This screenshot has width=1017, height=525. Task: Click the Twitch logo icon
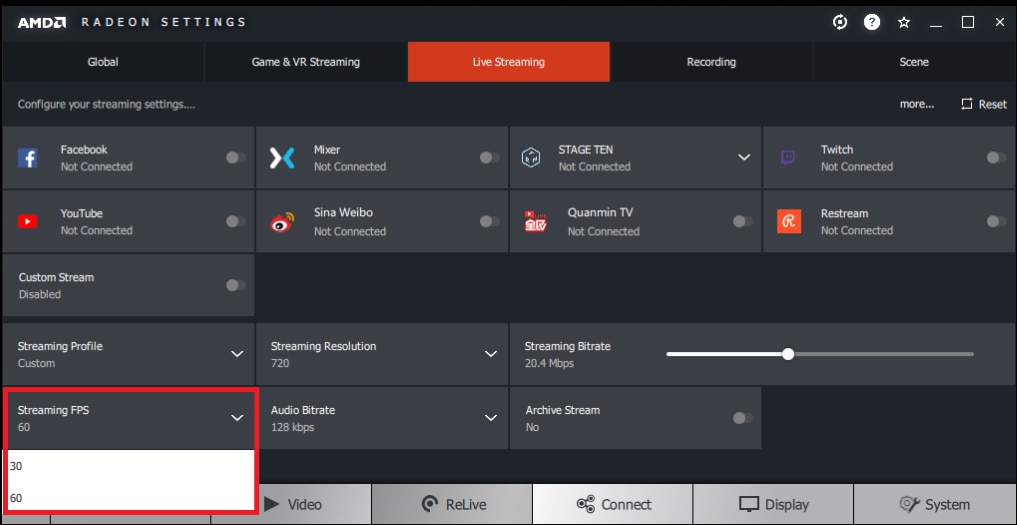coord(787,158)
